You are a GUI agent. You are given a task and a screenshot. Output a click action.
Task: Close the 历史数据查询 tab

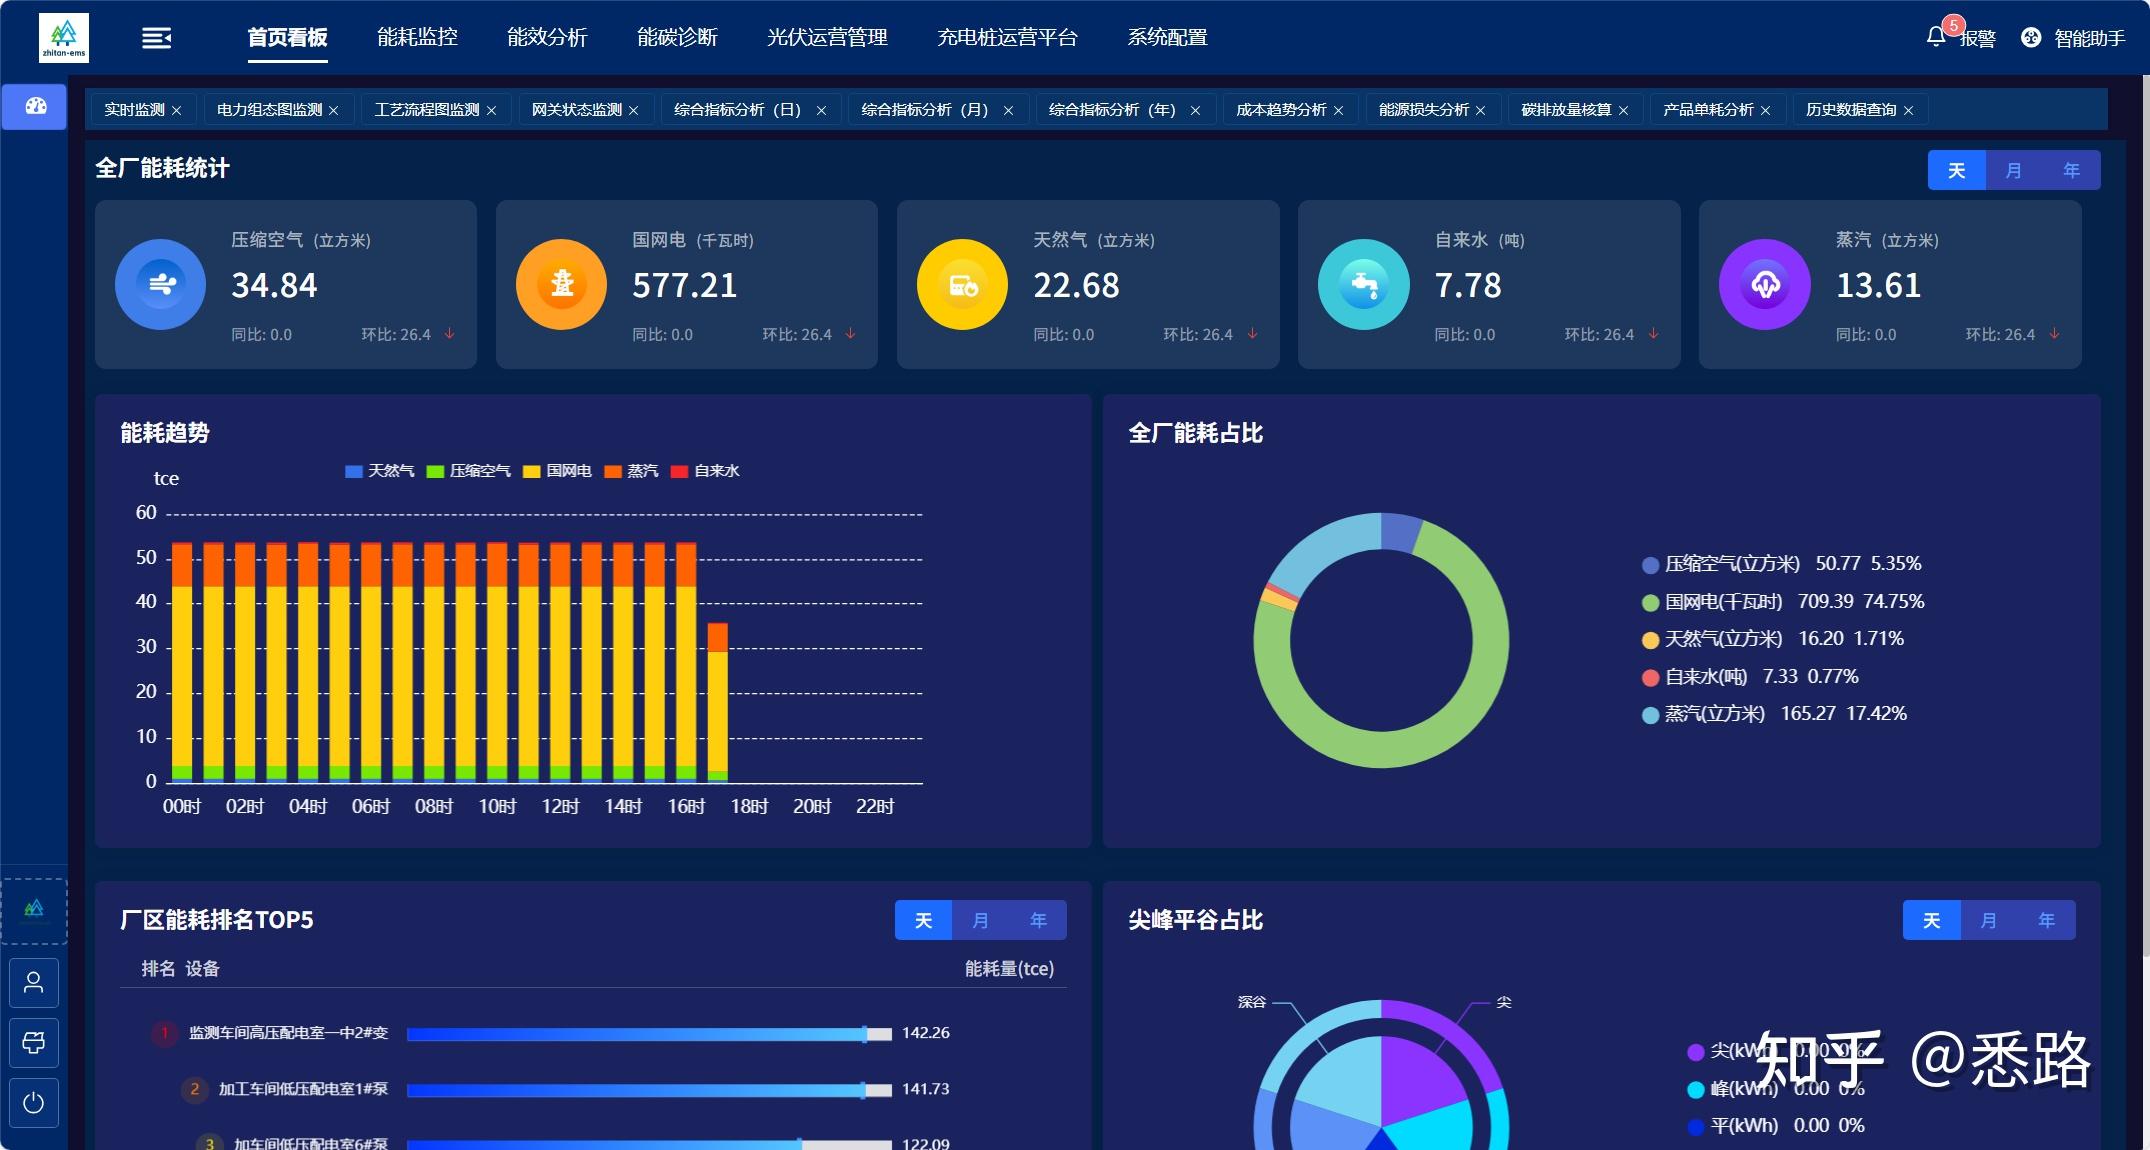pyautogui.click(x=1908, y=109)
